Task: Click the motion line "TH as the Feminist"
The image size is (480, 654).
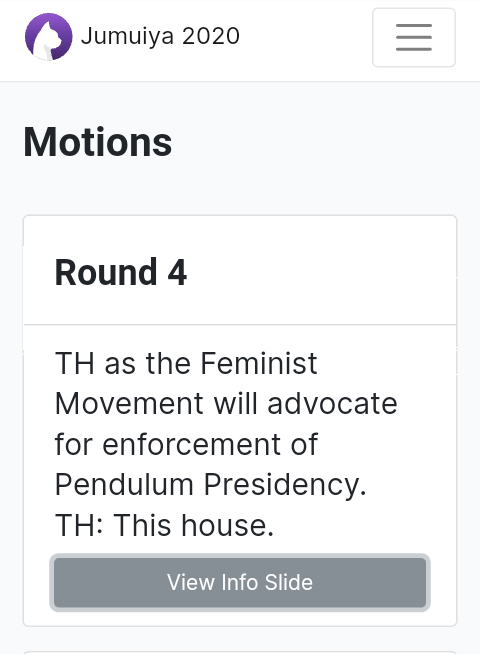Action: pos(186,363)
